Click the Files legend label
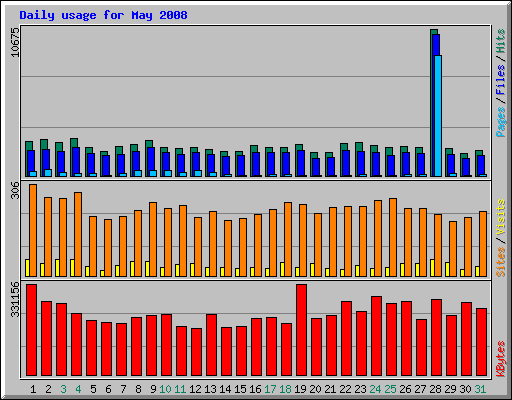 click(x=501, y=80)
